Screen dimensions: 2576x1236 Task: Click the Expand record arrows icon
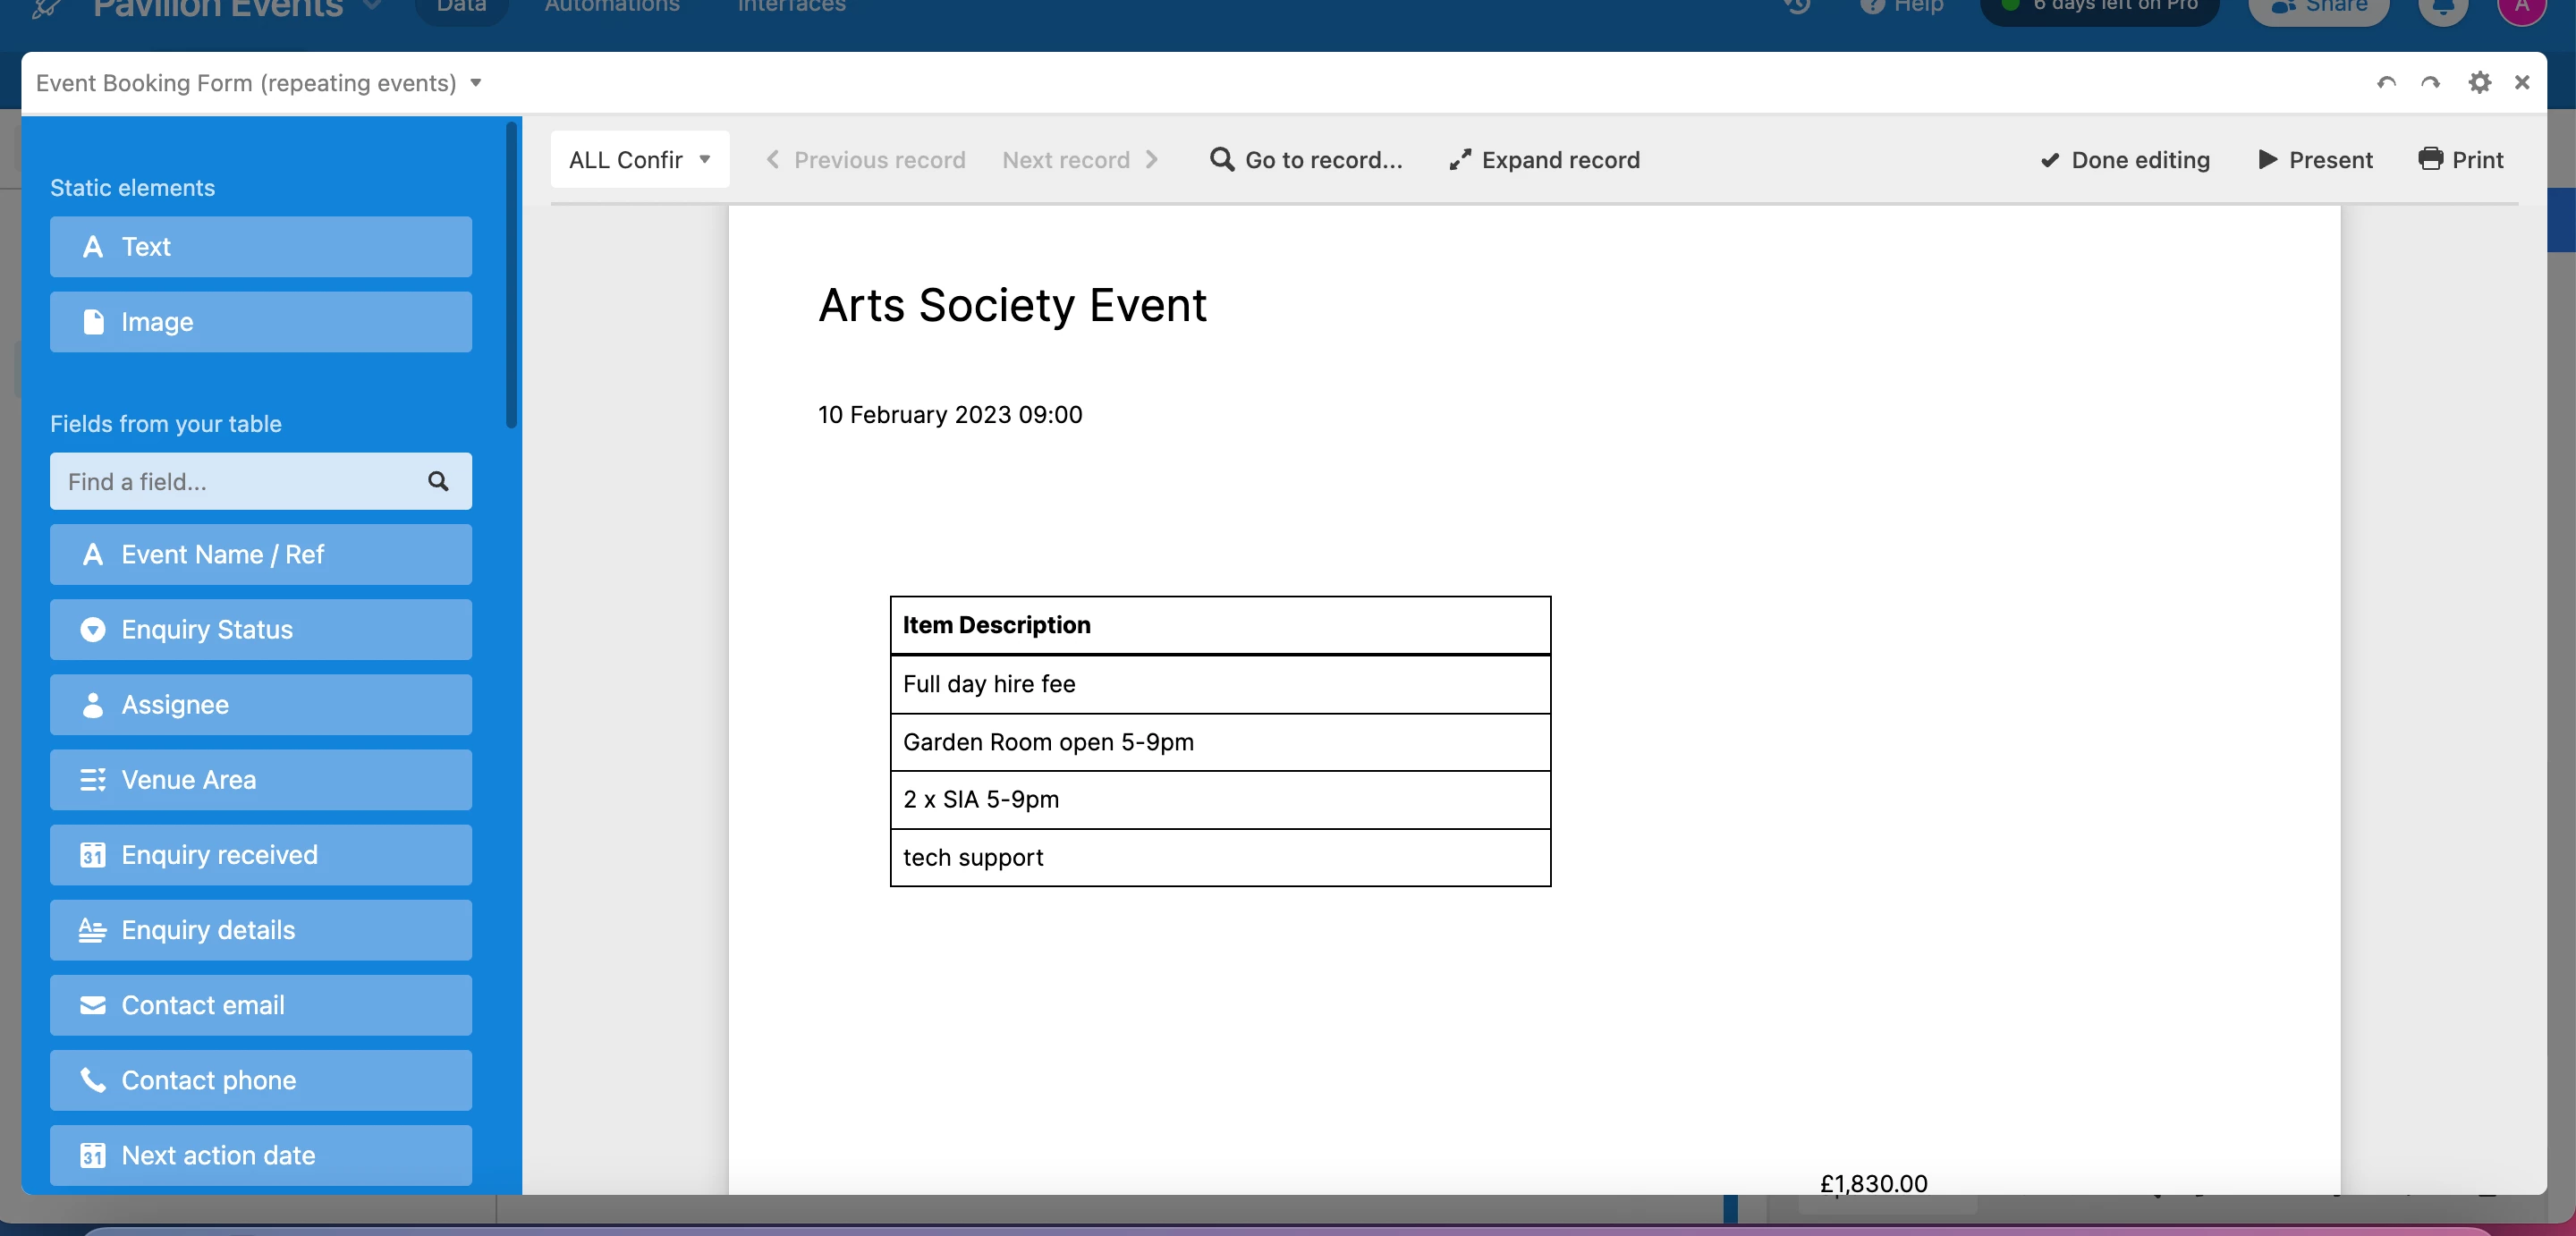click(x=1460, y=160)
